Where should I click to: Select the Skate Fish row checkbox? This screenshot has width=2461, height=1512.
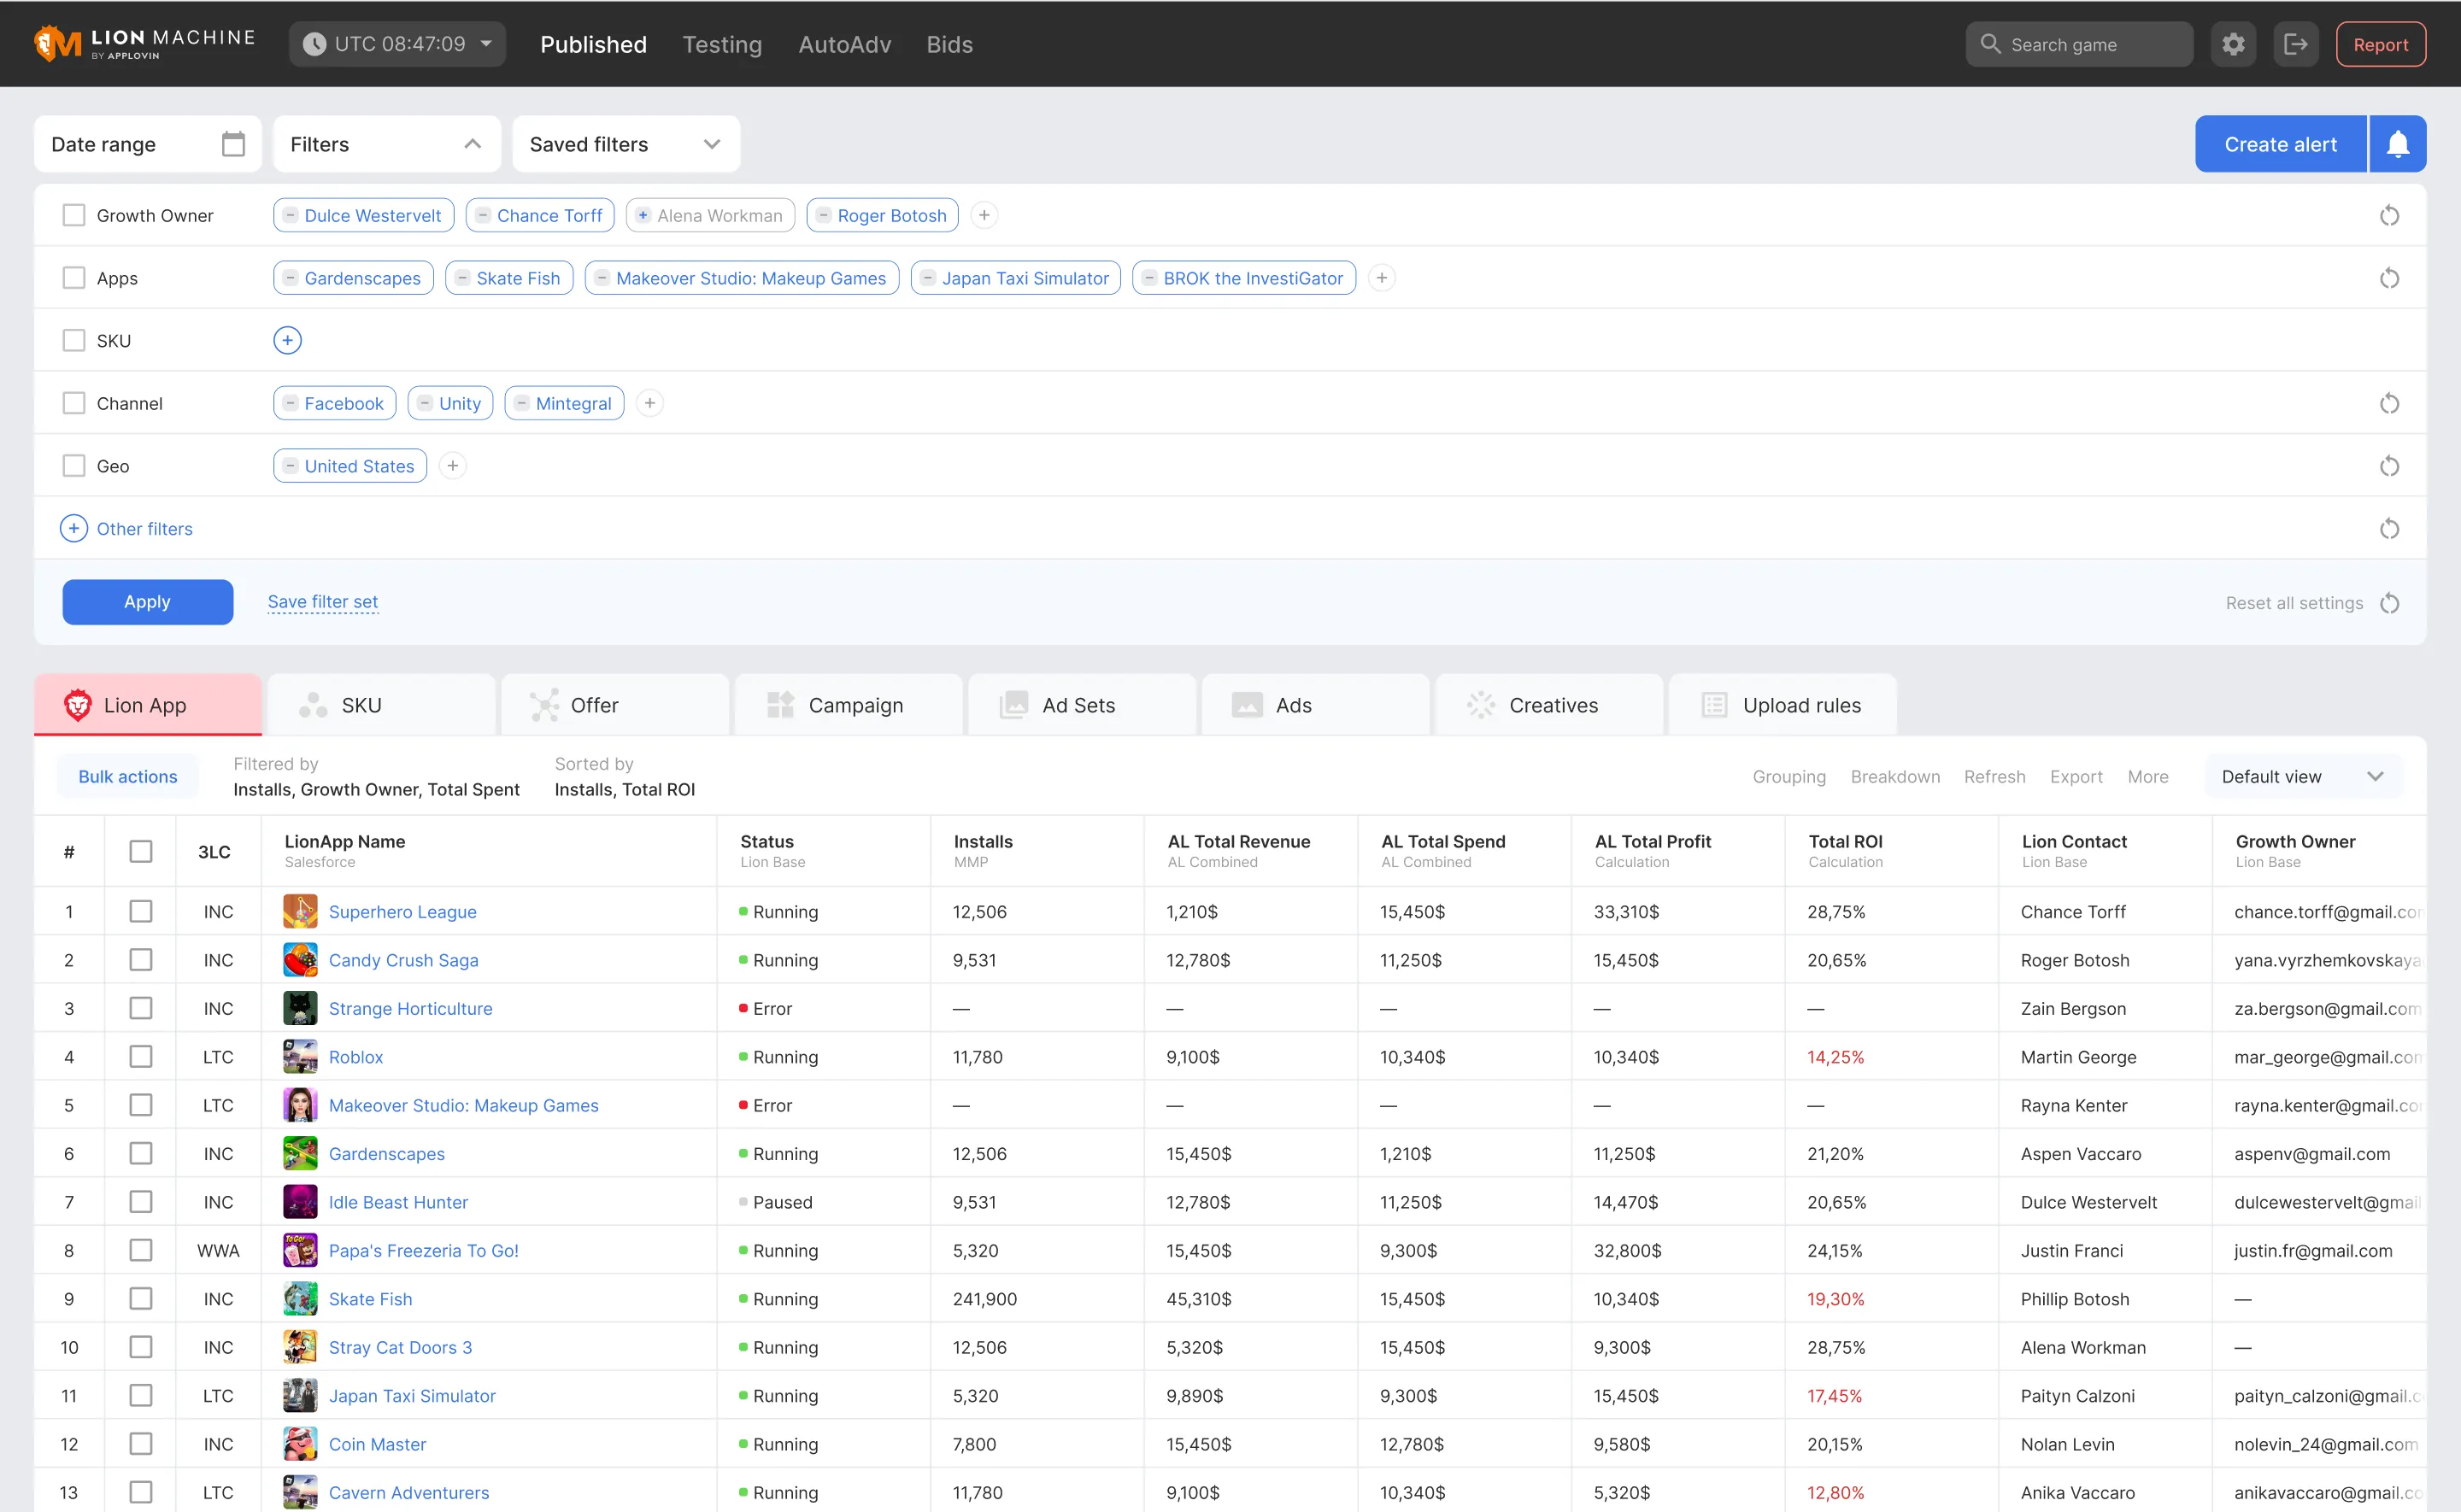point(141,1298)
